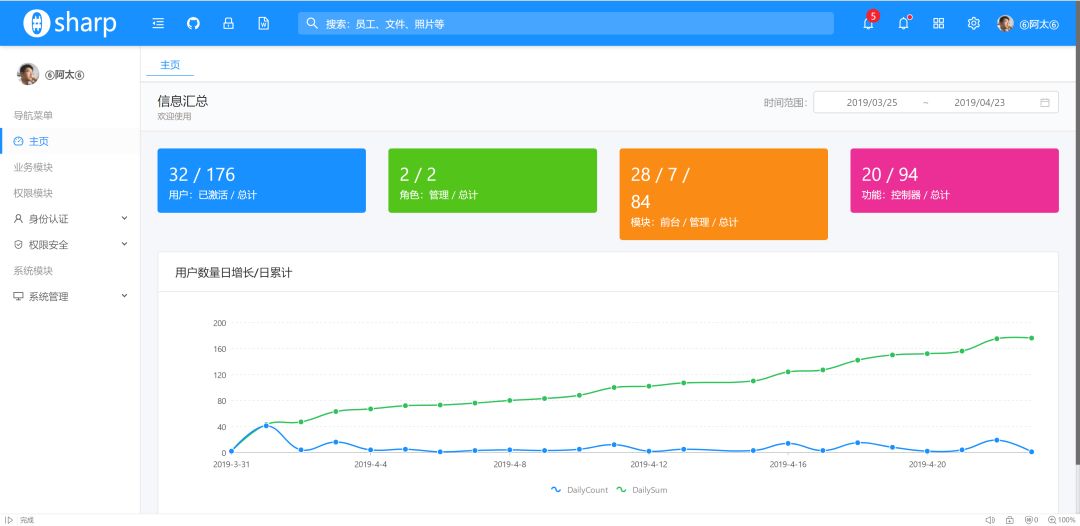Collapse the sidebar with the menu-fold icon
This screenshot has width=1080, height=526.
point(158,23)
